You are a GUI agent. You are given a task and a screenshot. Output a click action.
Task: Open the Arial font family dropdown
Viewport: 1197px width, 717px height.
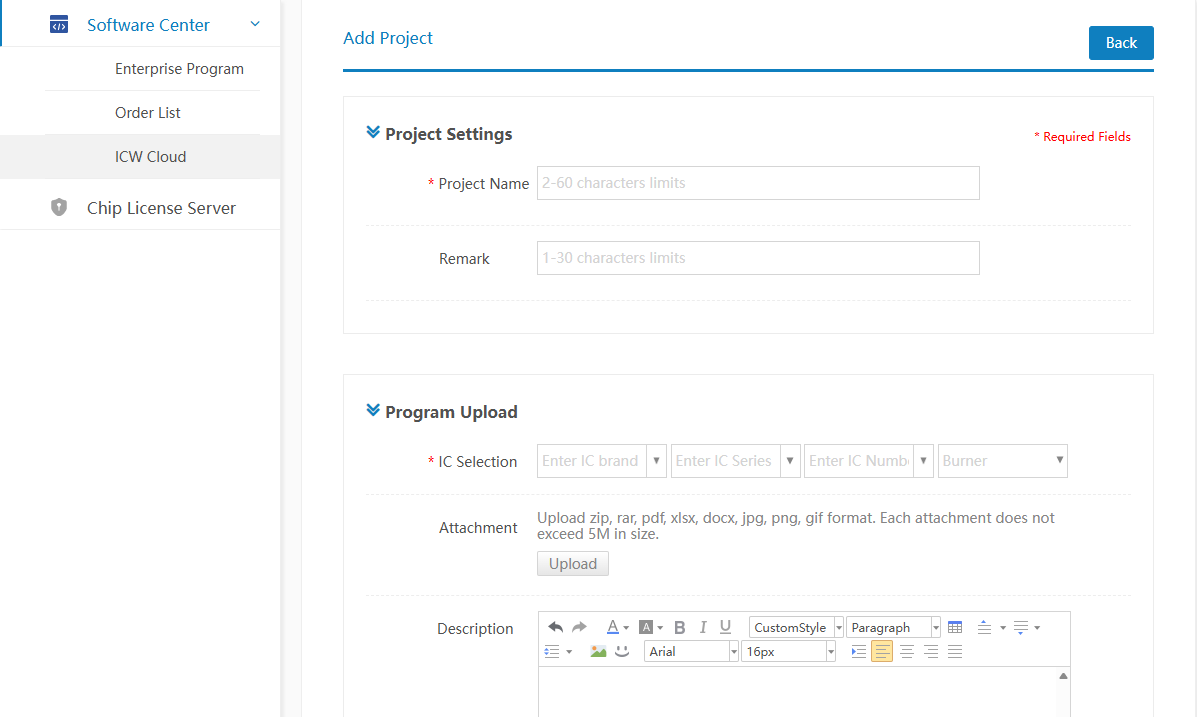click(x=692, y=651)
